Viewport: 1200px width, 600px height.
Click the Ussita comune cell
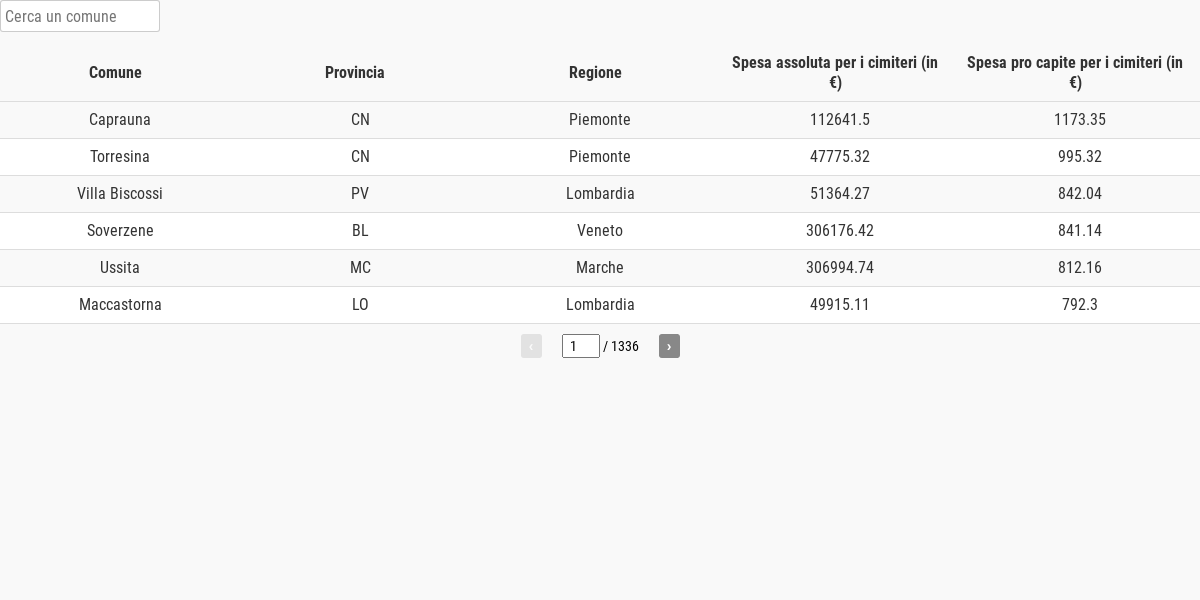point(120,268)
